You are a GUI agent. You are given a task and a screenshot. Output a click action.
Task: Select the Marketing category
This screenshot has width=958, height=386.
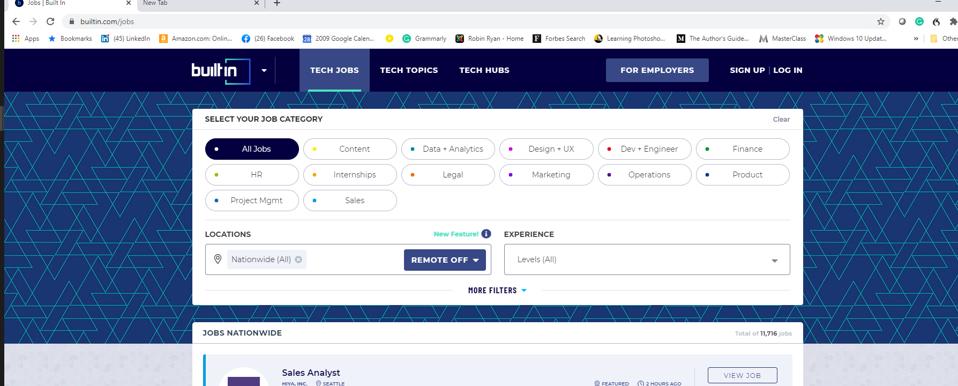(x=546, y=175)
